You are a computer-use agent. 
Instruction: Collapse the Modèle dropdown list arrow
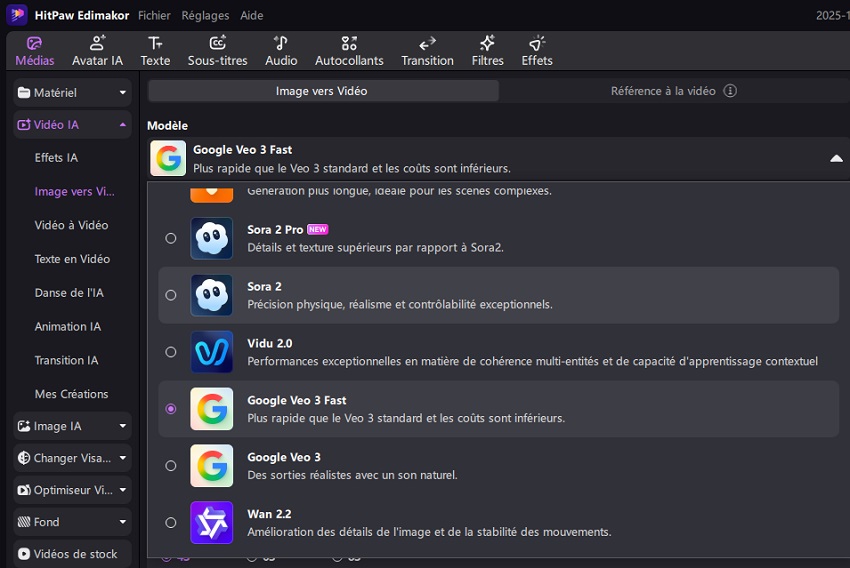click(x=836, y=158)
